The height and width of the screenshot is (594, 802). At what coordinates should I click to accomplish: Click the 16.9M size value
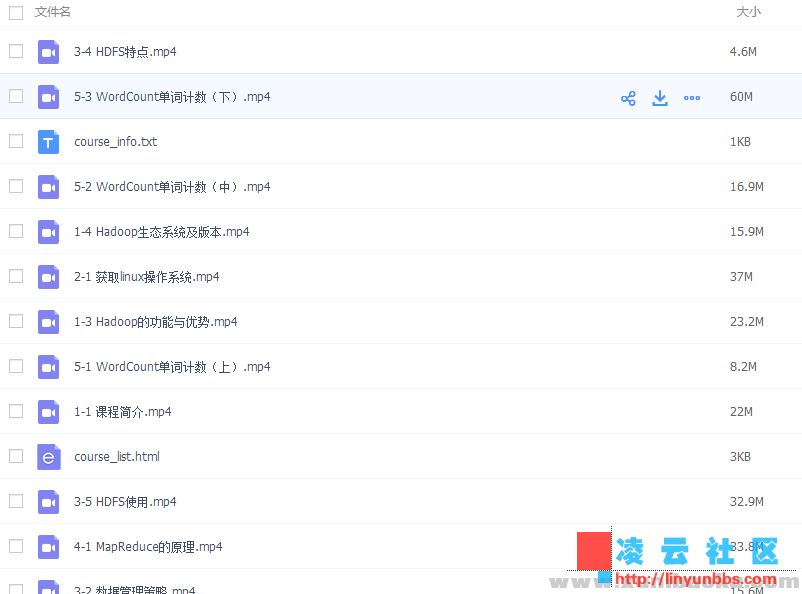(x=747, y=187)
